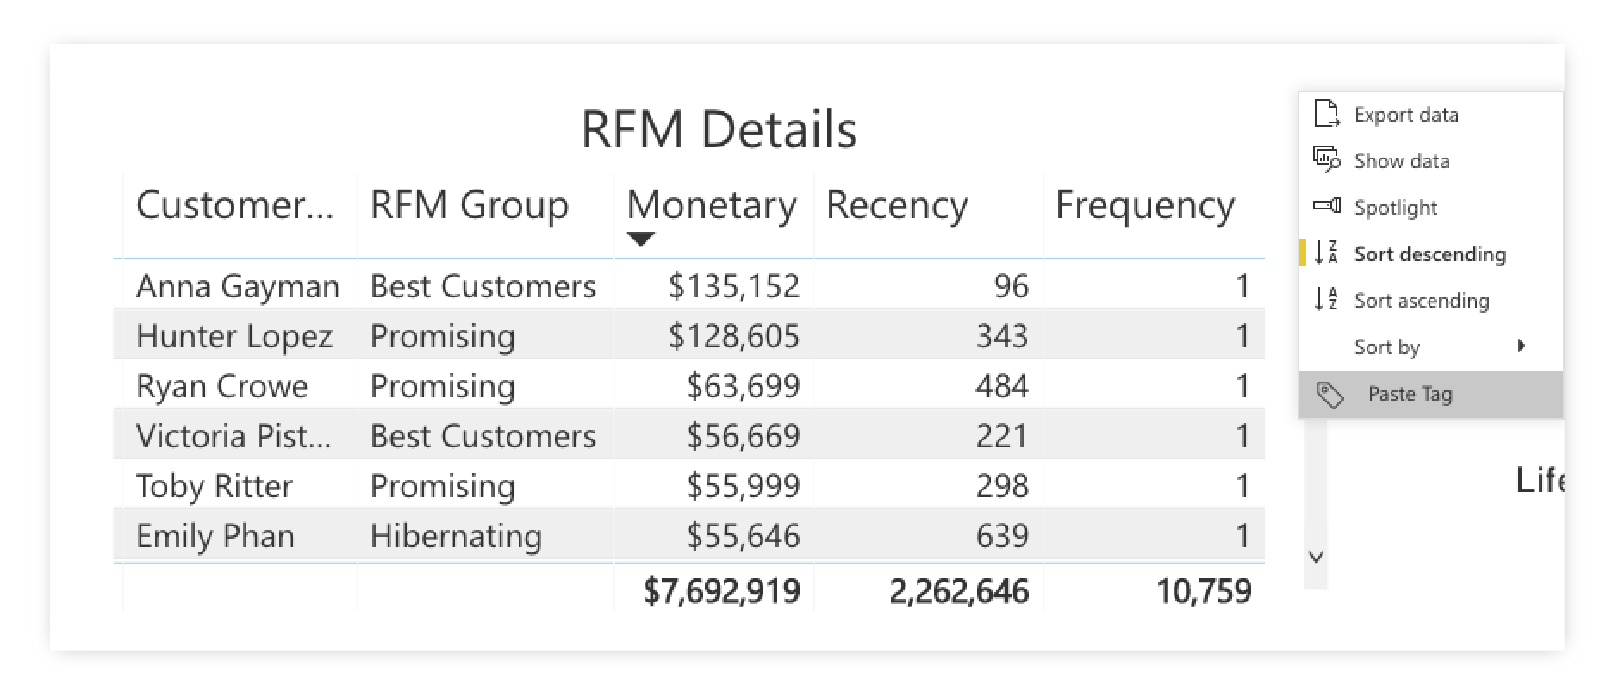Click the Recency column header
The image size is (1616, 699).
tap(897, 205)
